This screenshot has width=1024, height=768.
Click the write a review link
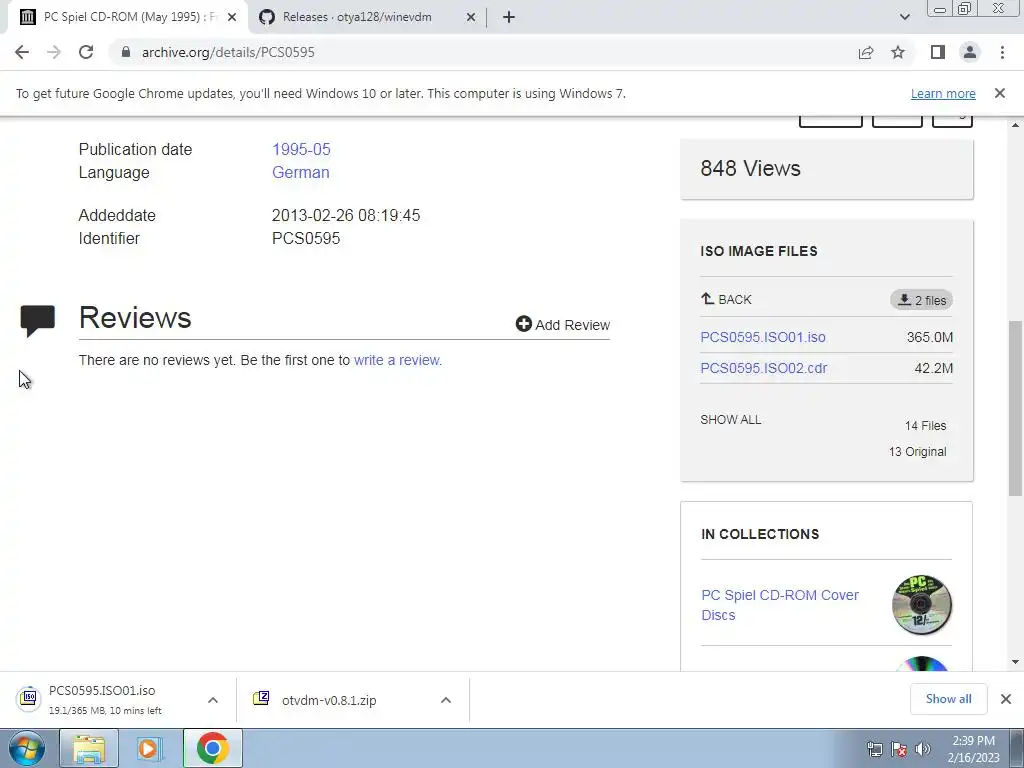[398, 360]
